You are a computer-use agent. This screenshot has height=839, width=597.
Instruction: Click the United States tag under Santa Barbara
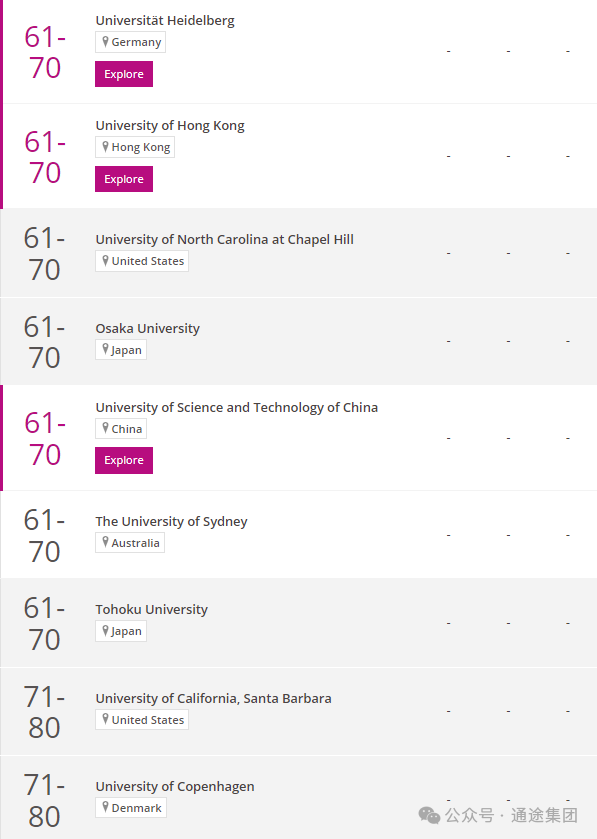[142, 720]
